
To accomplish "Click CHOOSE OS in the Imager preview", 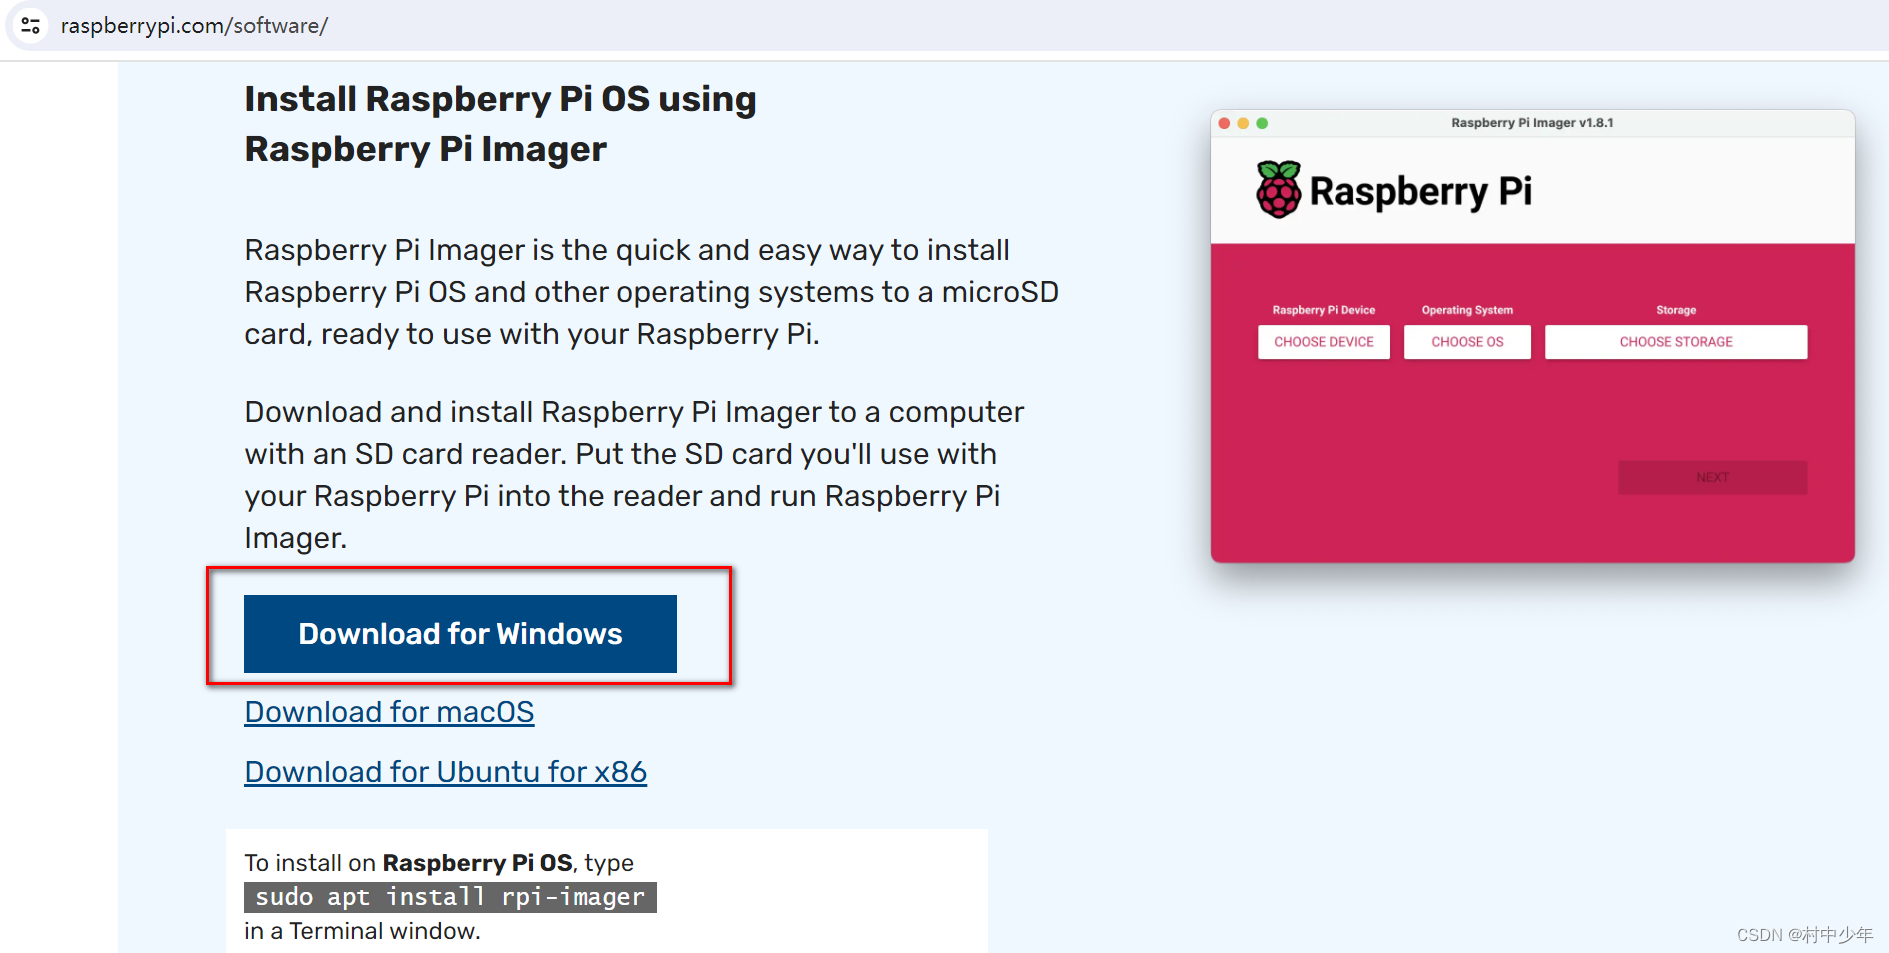I will pyautogui.click(x=1467, y=342).
